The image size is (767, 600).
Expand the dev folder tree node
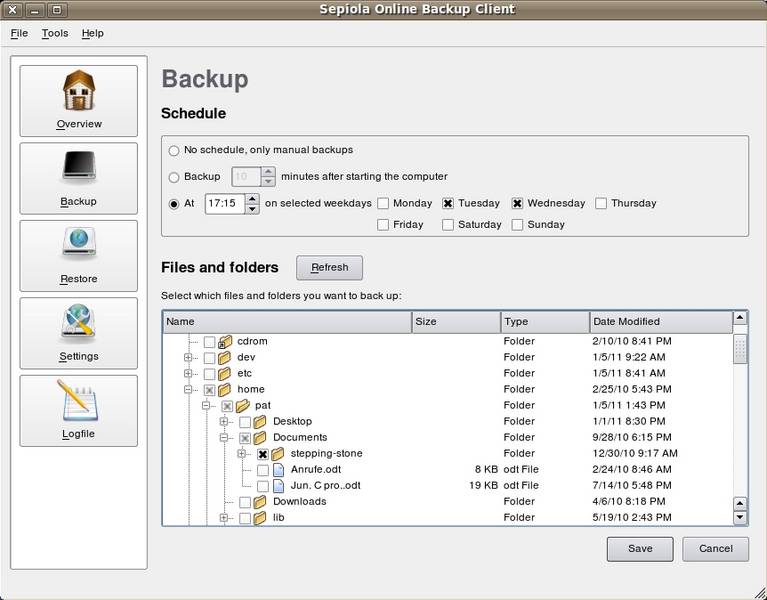tap(188, 357)
